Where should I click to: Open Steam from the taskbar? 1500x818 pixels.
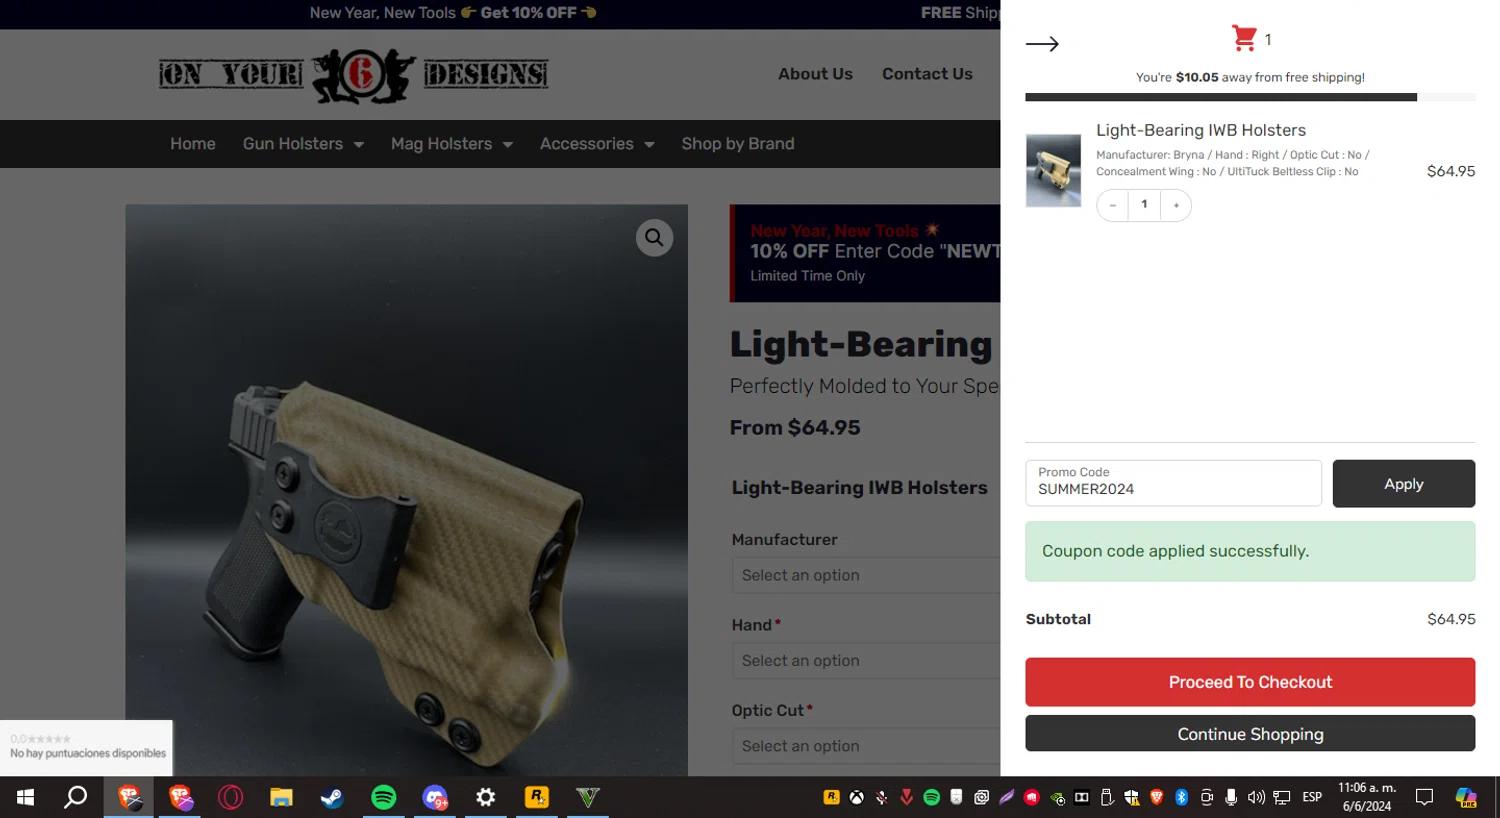tap(332, 797)
